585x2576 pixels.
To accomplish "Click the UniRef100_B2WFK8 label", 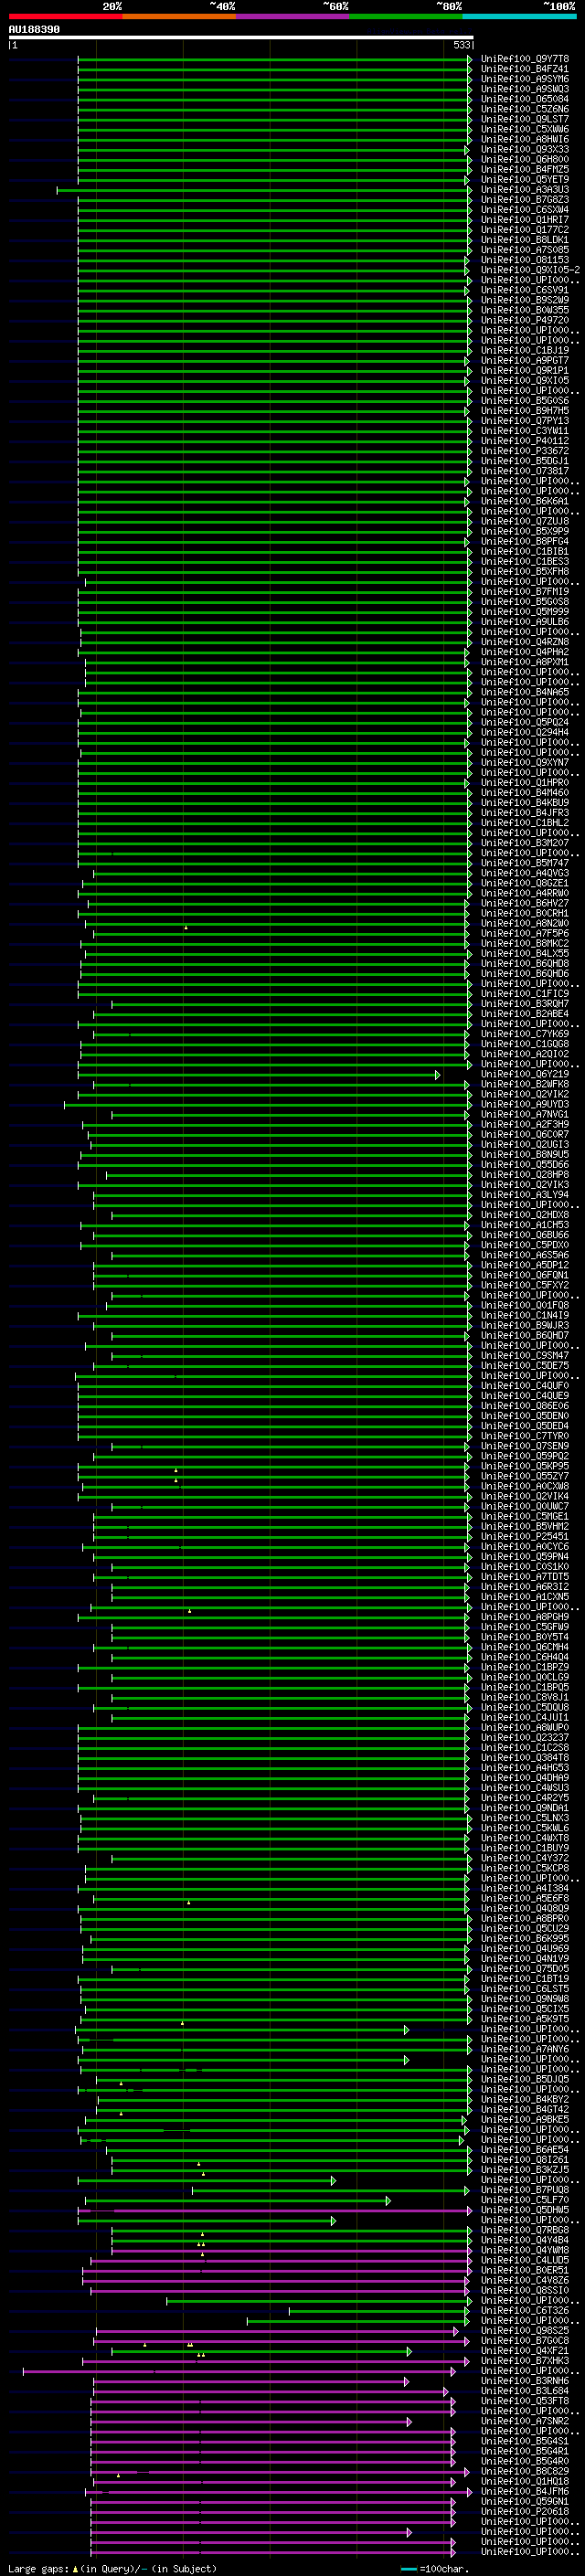I will (524, 1084).
